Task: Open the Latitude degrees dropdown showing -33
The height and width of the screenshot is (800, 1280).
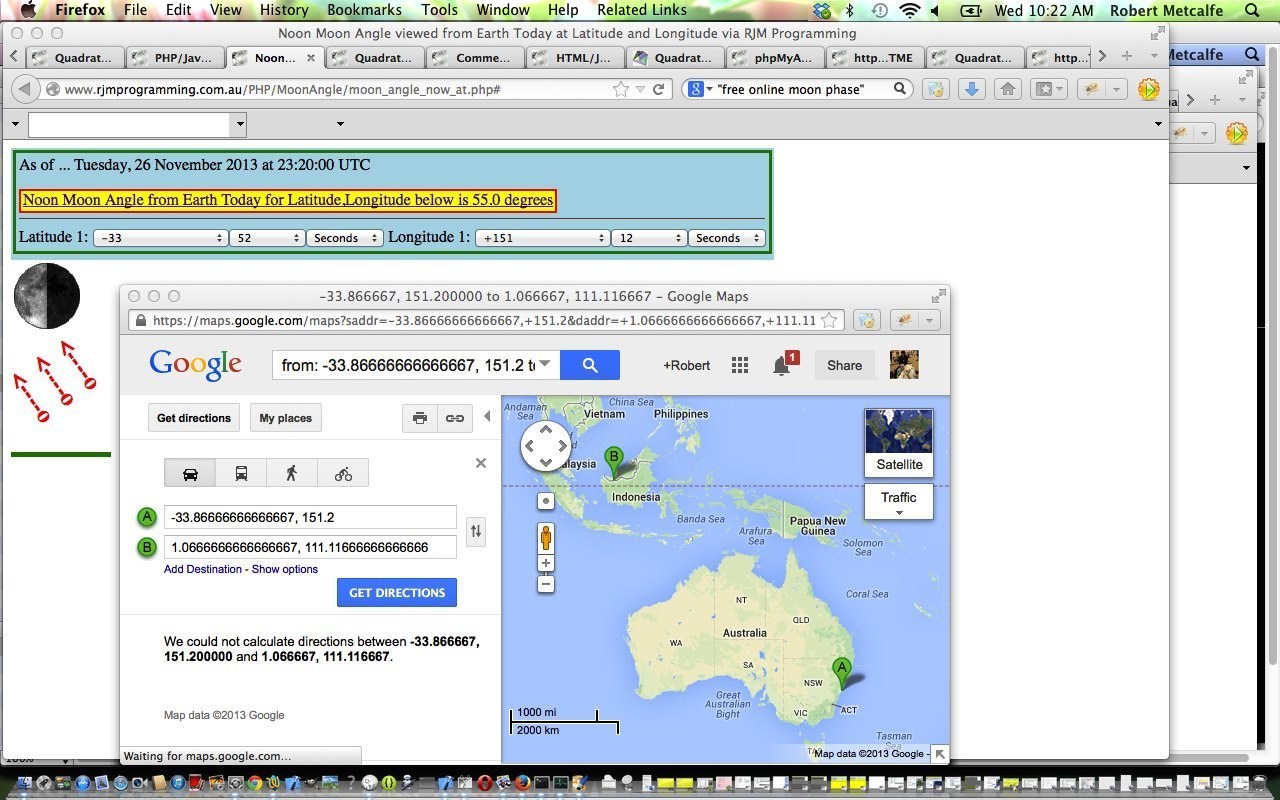Action: [160, 238]
